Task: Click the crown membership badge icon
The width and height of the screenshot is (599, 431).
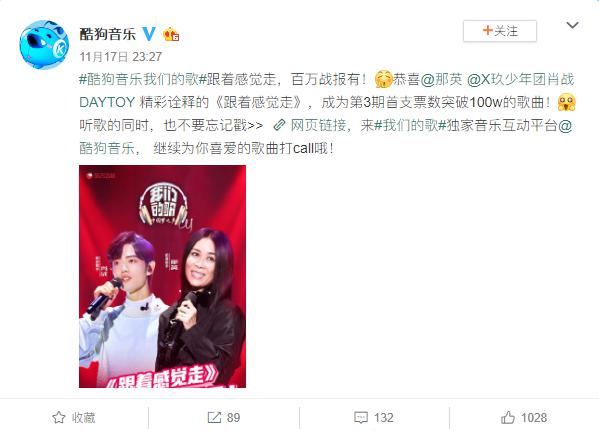Action: [171, 34]
